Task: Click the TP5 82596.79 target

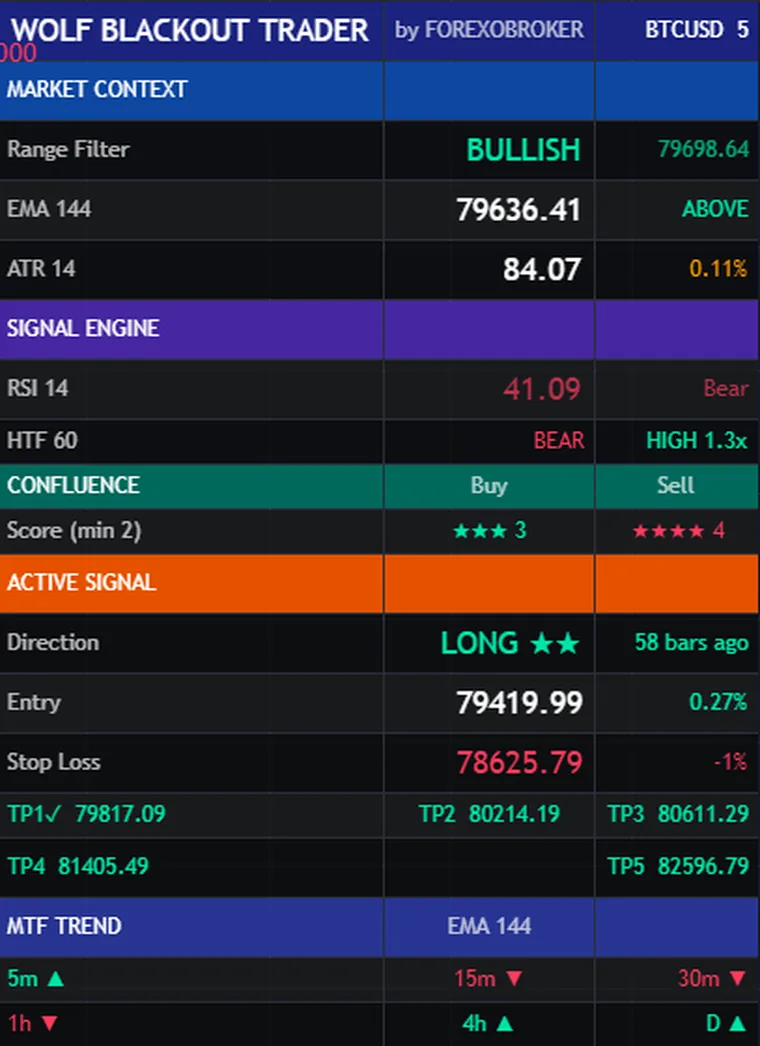Action: click(678, 866)
